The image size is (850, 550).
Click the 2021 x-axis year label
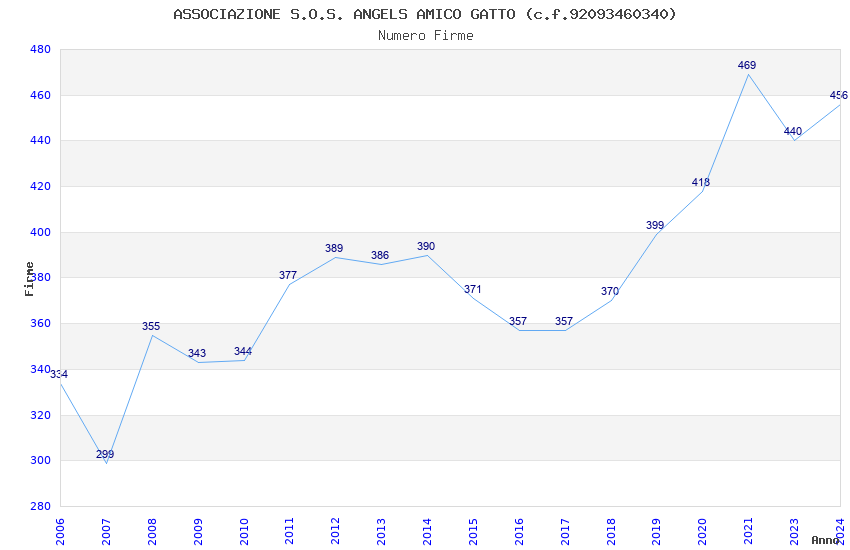[749, 531]
